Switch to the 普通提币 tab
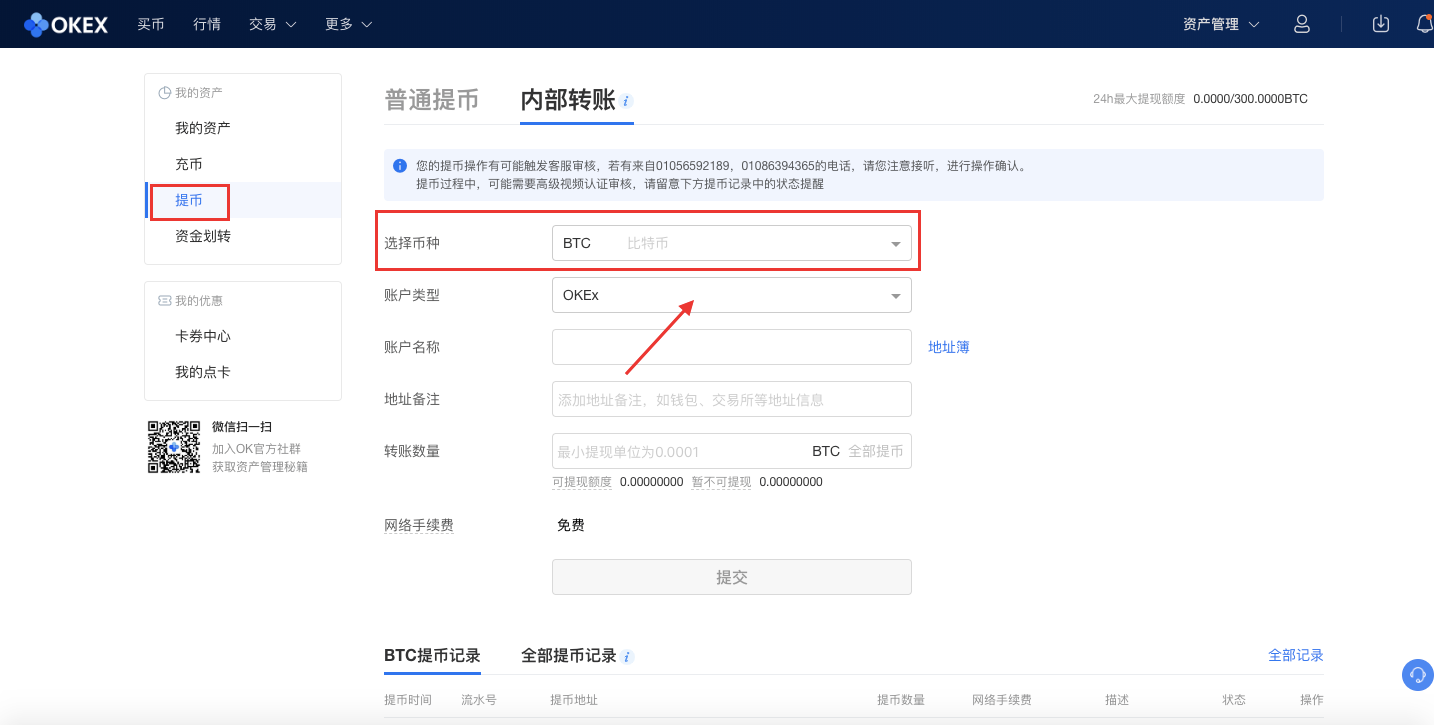The width and height of the screenshot is (1434, 725). [x=432, y=99]
